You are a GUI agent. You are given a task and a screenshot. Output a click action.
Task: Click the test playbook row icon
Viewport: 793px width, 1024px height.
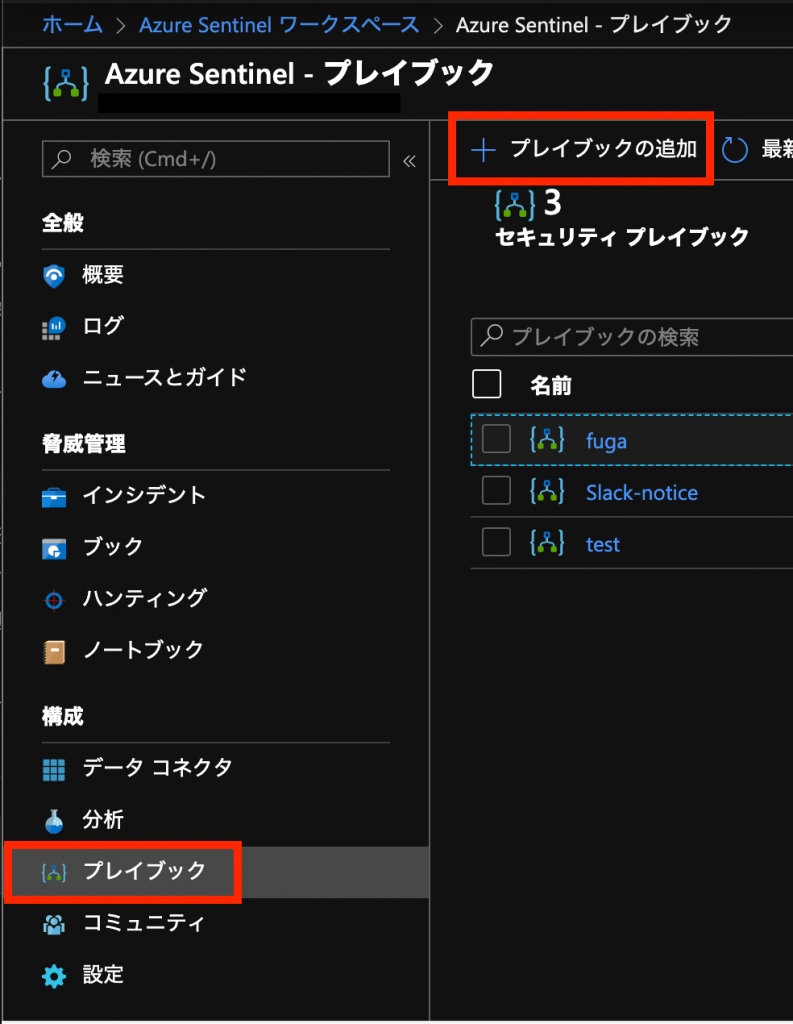pos(547,543)
